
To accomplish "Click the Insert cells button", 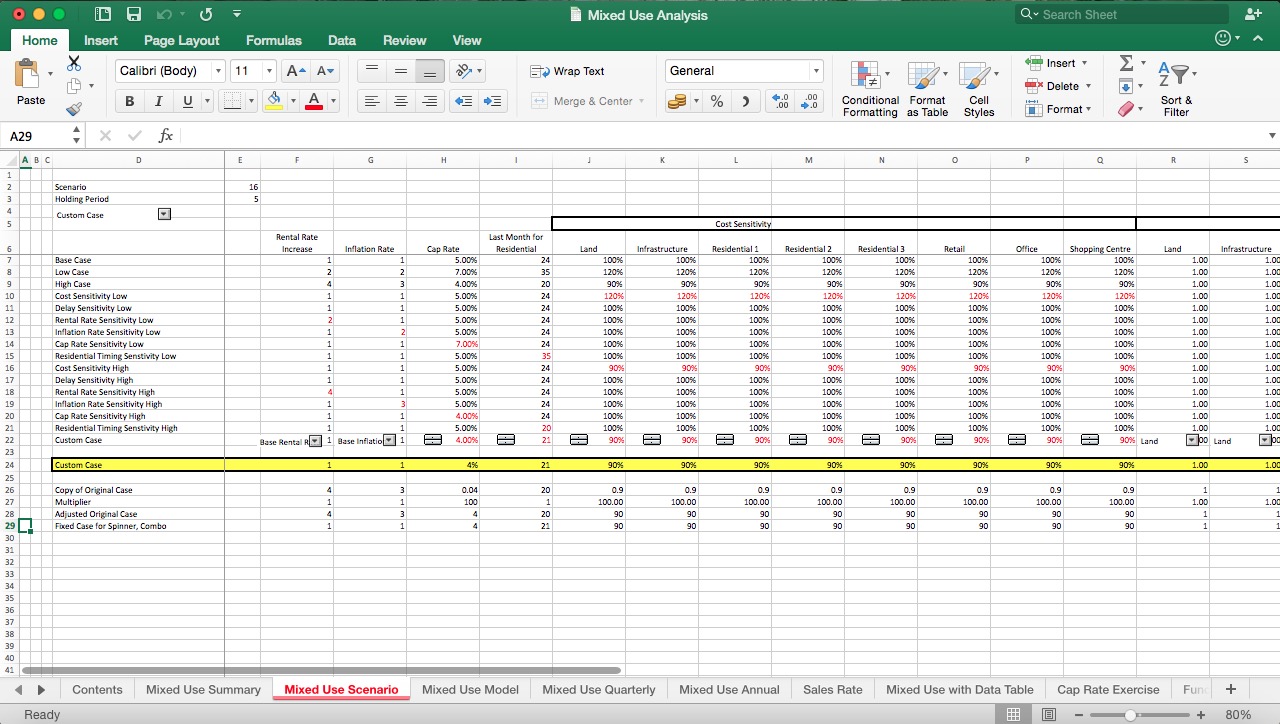I will pos(1056,63).
